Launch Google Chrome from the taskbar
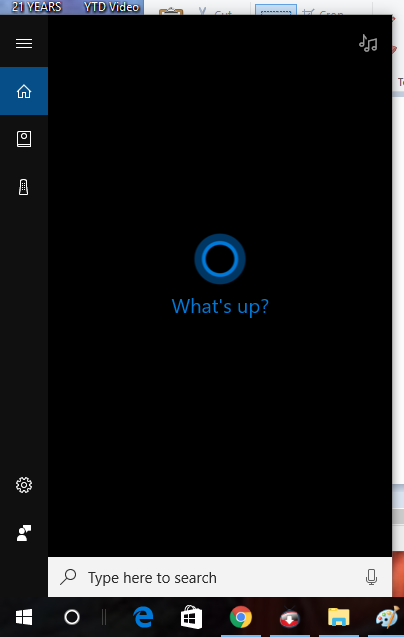 (241, 617)
